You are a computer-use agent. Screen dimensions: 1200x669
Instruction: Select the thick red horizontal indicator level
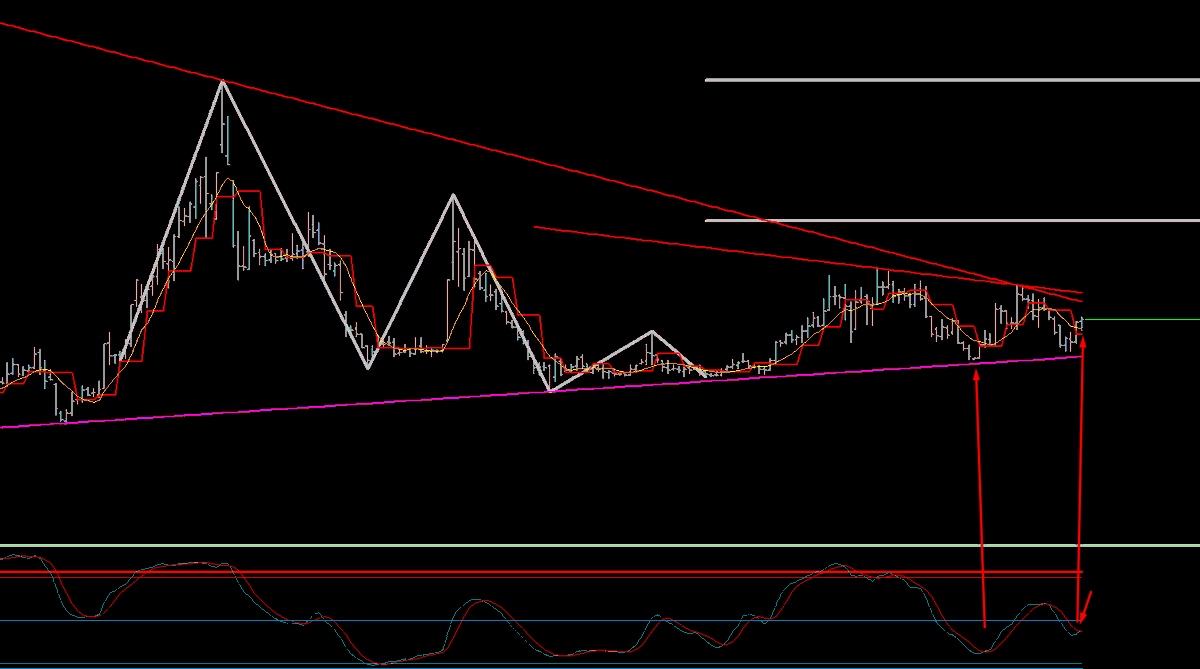click(540, 572)
